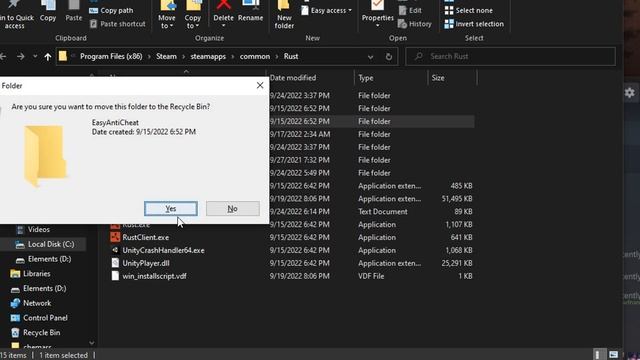
Task: Click Edit in the Open group
Action: coord(410,11)
